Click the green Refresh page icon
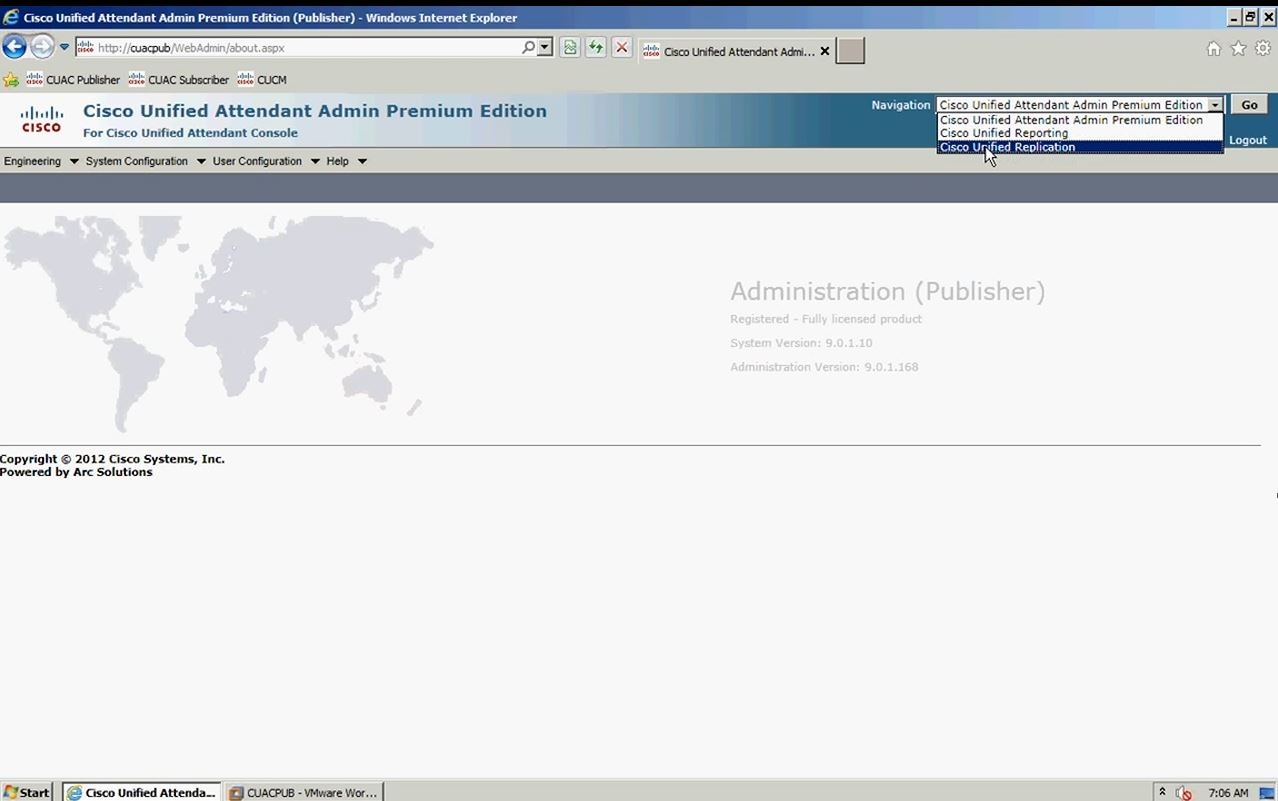 pos(596,47)
